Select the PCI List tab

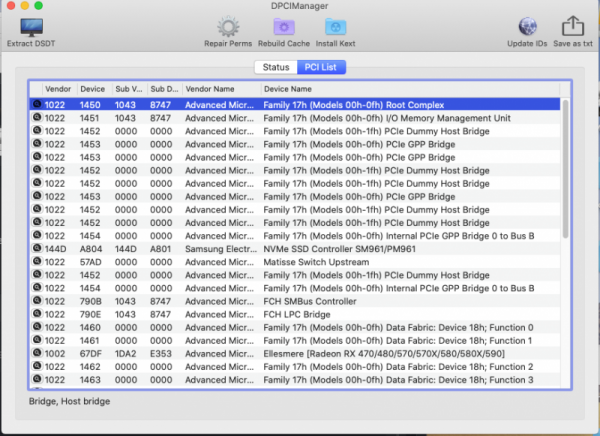pos(322,67)
